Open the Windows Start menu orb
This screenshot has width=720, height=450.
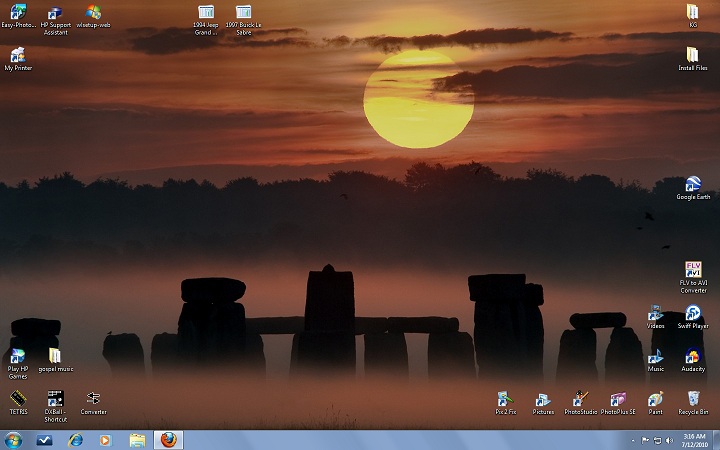coord(13,440)
